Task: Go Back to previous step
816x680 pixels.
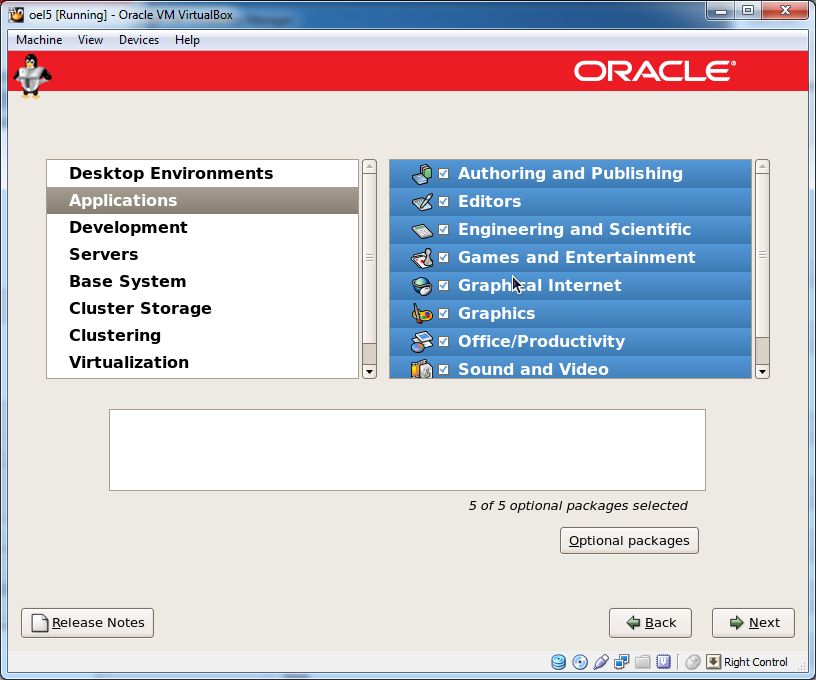Action: tap(651, 623)
